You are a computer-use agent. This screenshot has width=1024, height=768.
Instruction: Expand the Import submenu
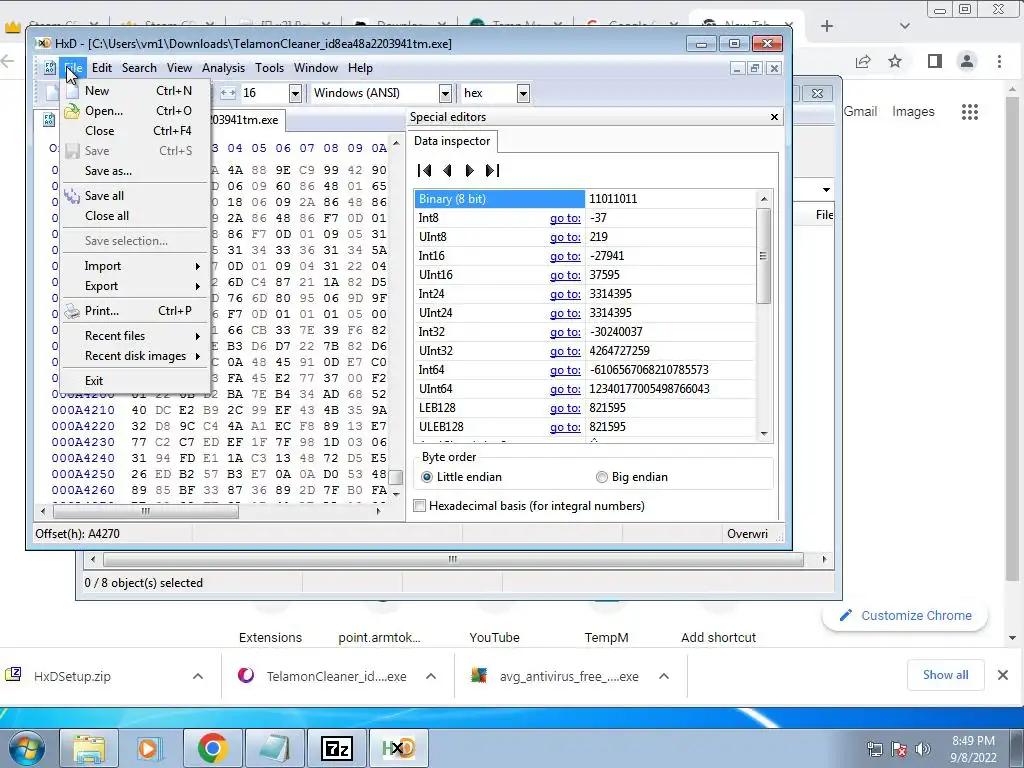135,266
